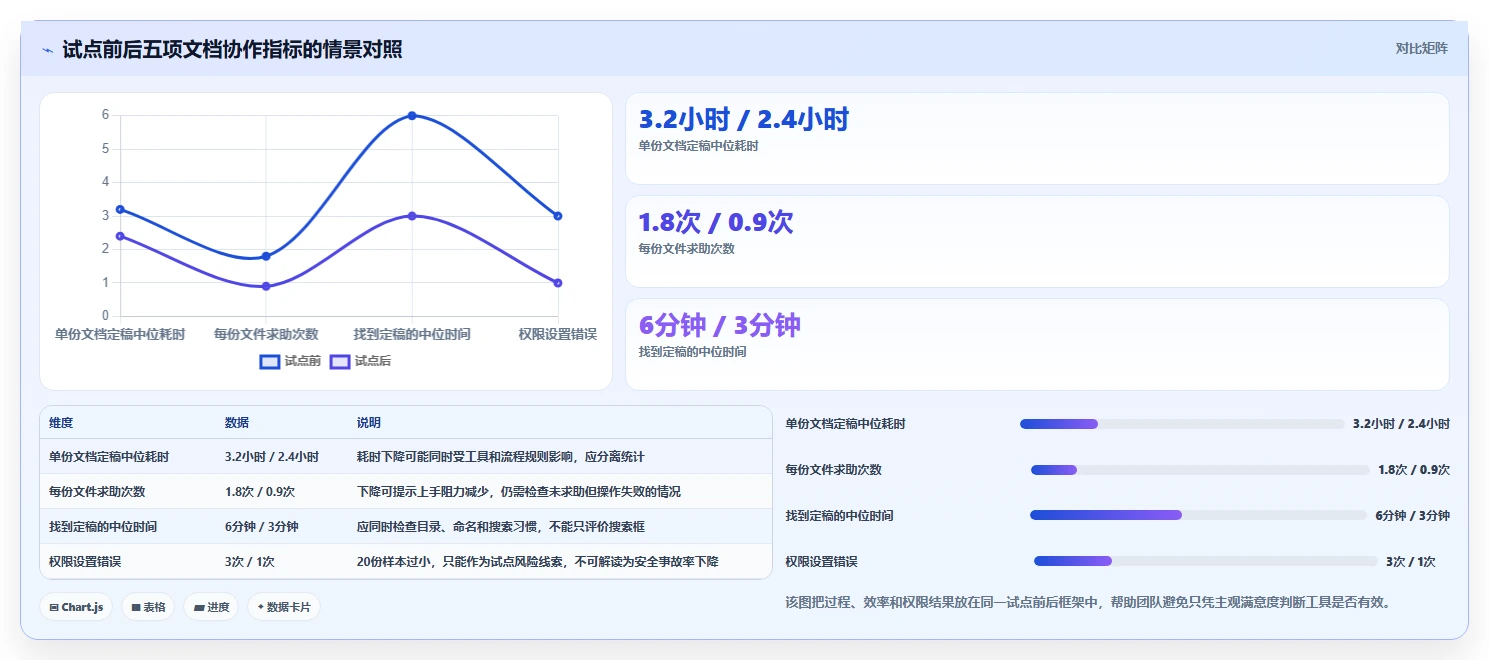Click the icon in the 进度 chip
The height and width of the screenshot is (660, 1489).
point(198,607)
